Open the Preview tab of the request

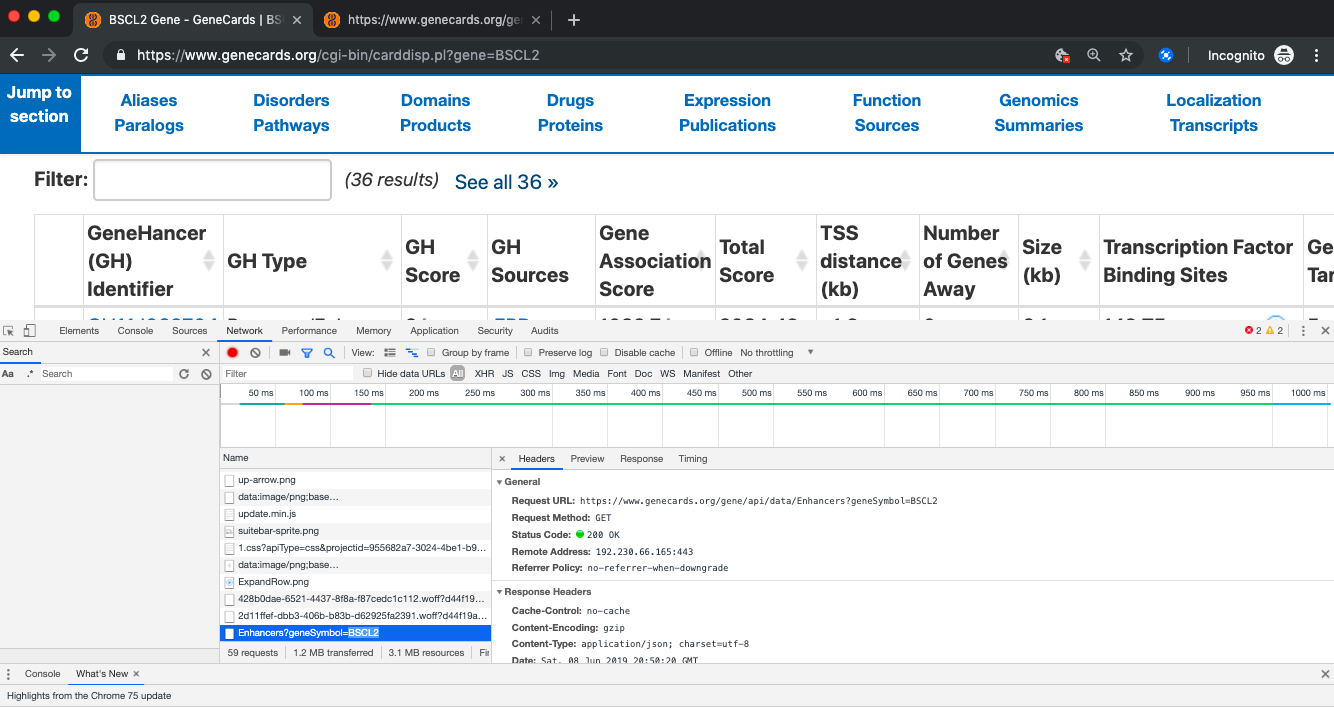(x=587, y=459)
